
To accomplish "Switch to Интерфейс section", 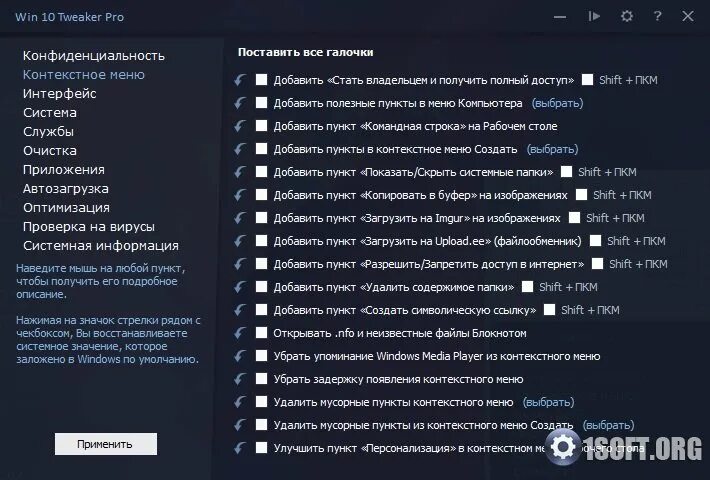I will pyautogui.click(x=60, y=94).
